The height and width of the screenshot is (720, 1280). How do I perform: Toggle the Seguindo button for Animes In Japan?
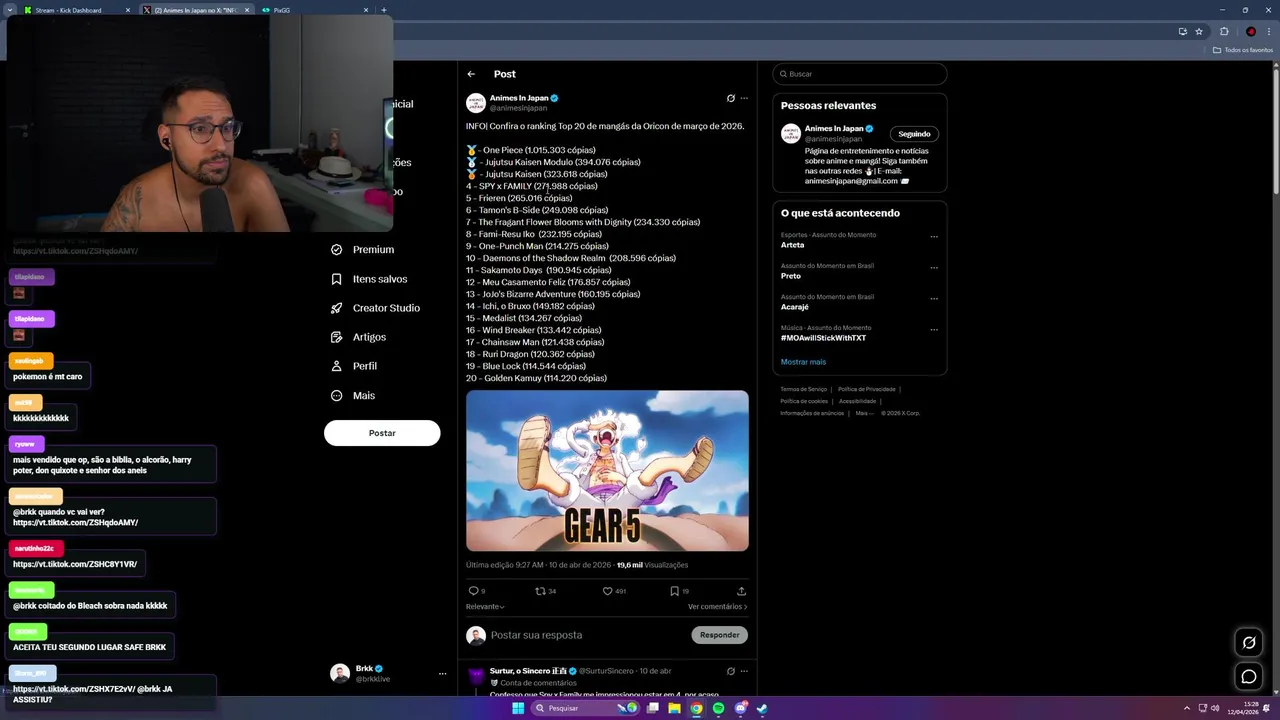click(914, 134)
